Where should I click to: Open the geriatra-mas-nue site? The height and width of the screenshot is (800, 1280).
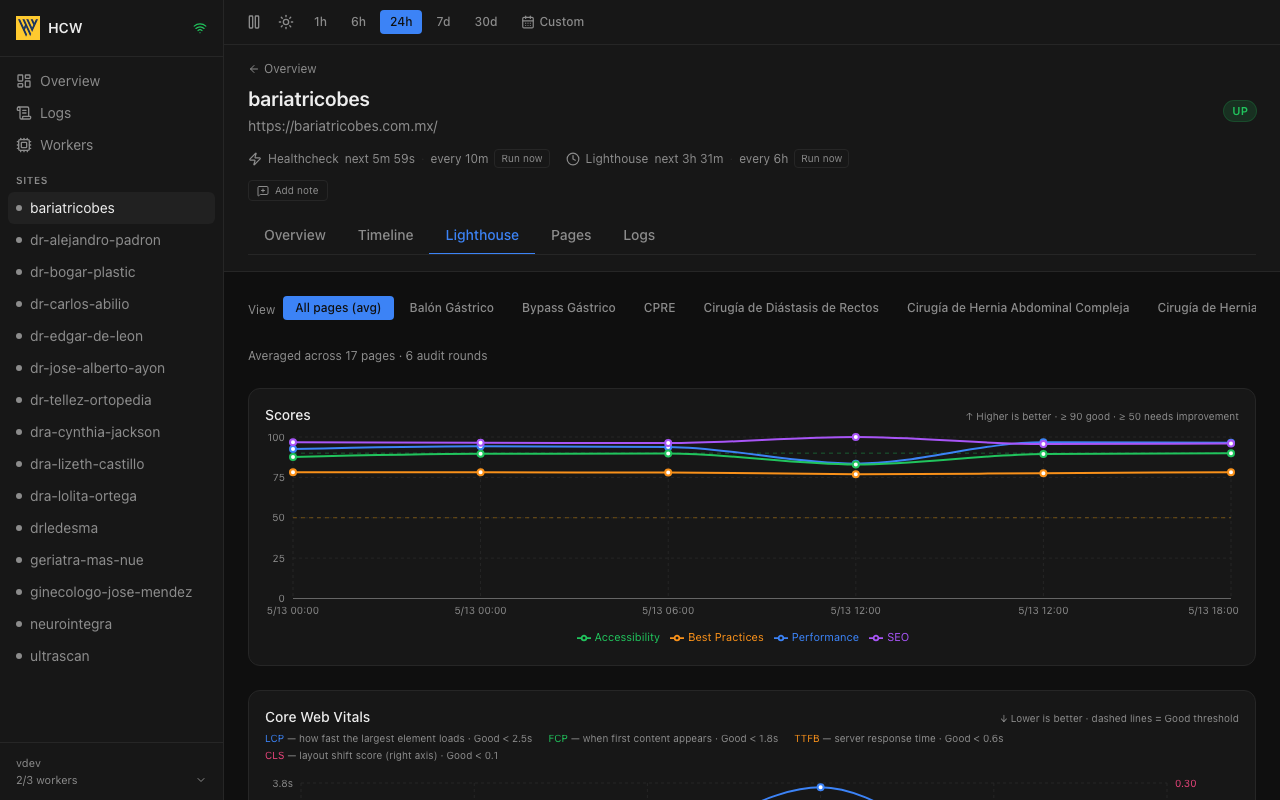point(111,560)
